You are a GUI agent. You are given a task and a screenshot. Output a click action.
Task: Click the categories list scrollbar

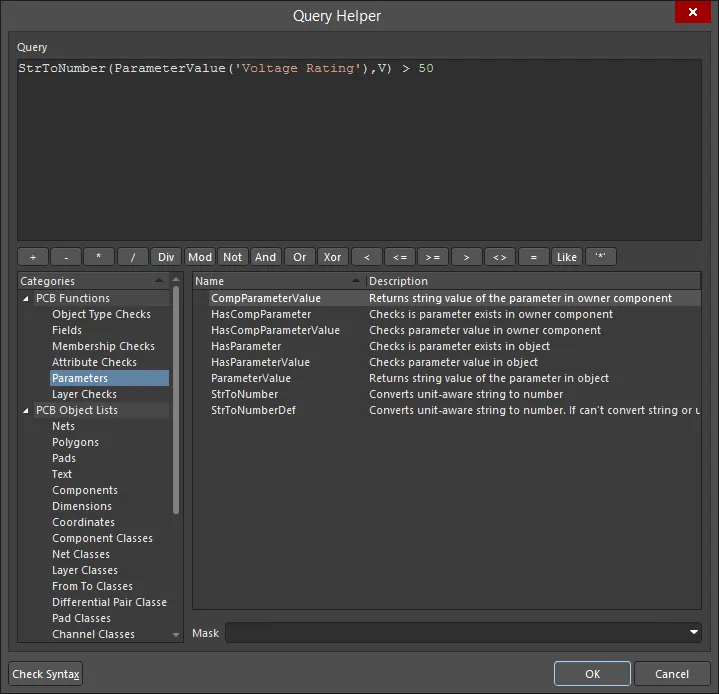coord(177,400)
